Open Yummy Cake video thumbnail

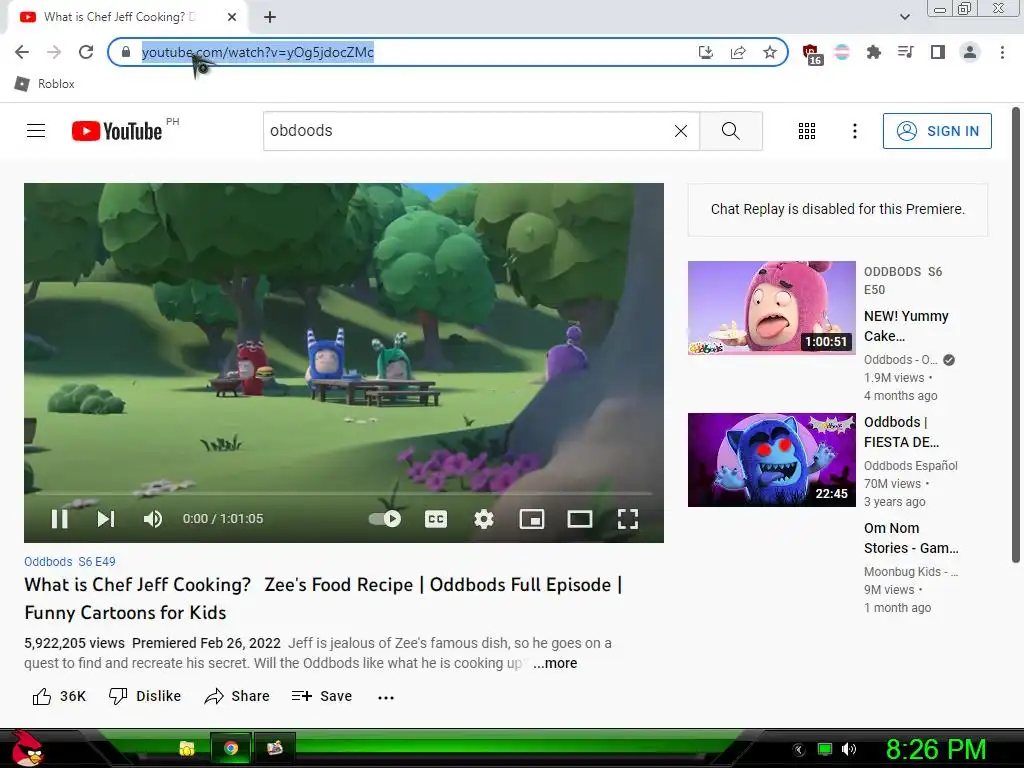point(771,308)
